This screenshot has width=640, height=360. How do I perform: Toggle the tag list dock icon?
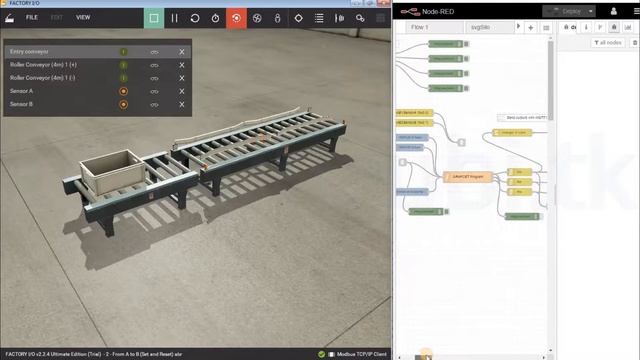[319, 18]
